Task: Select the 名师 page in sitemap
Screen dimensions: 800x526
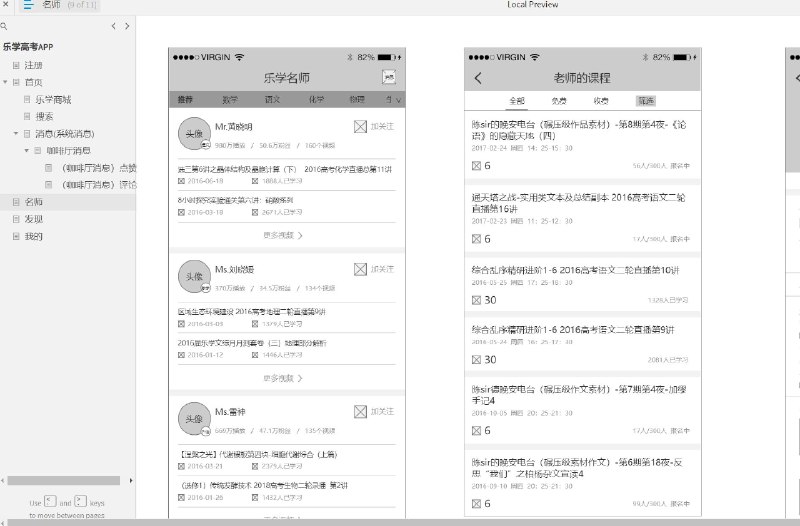Action: pyautogui.click(x=33, y=202)
